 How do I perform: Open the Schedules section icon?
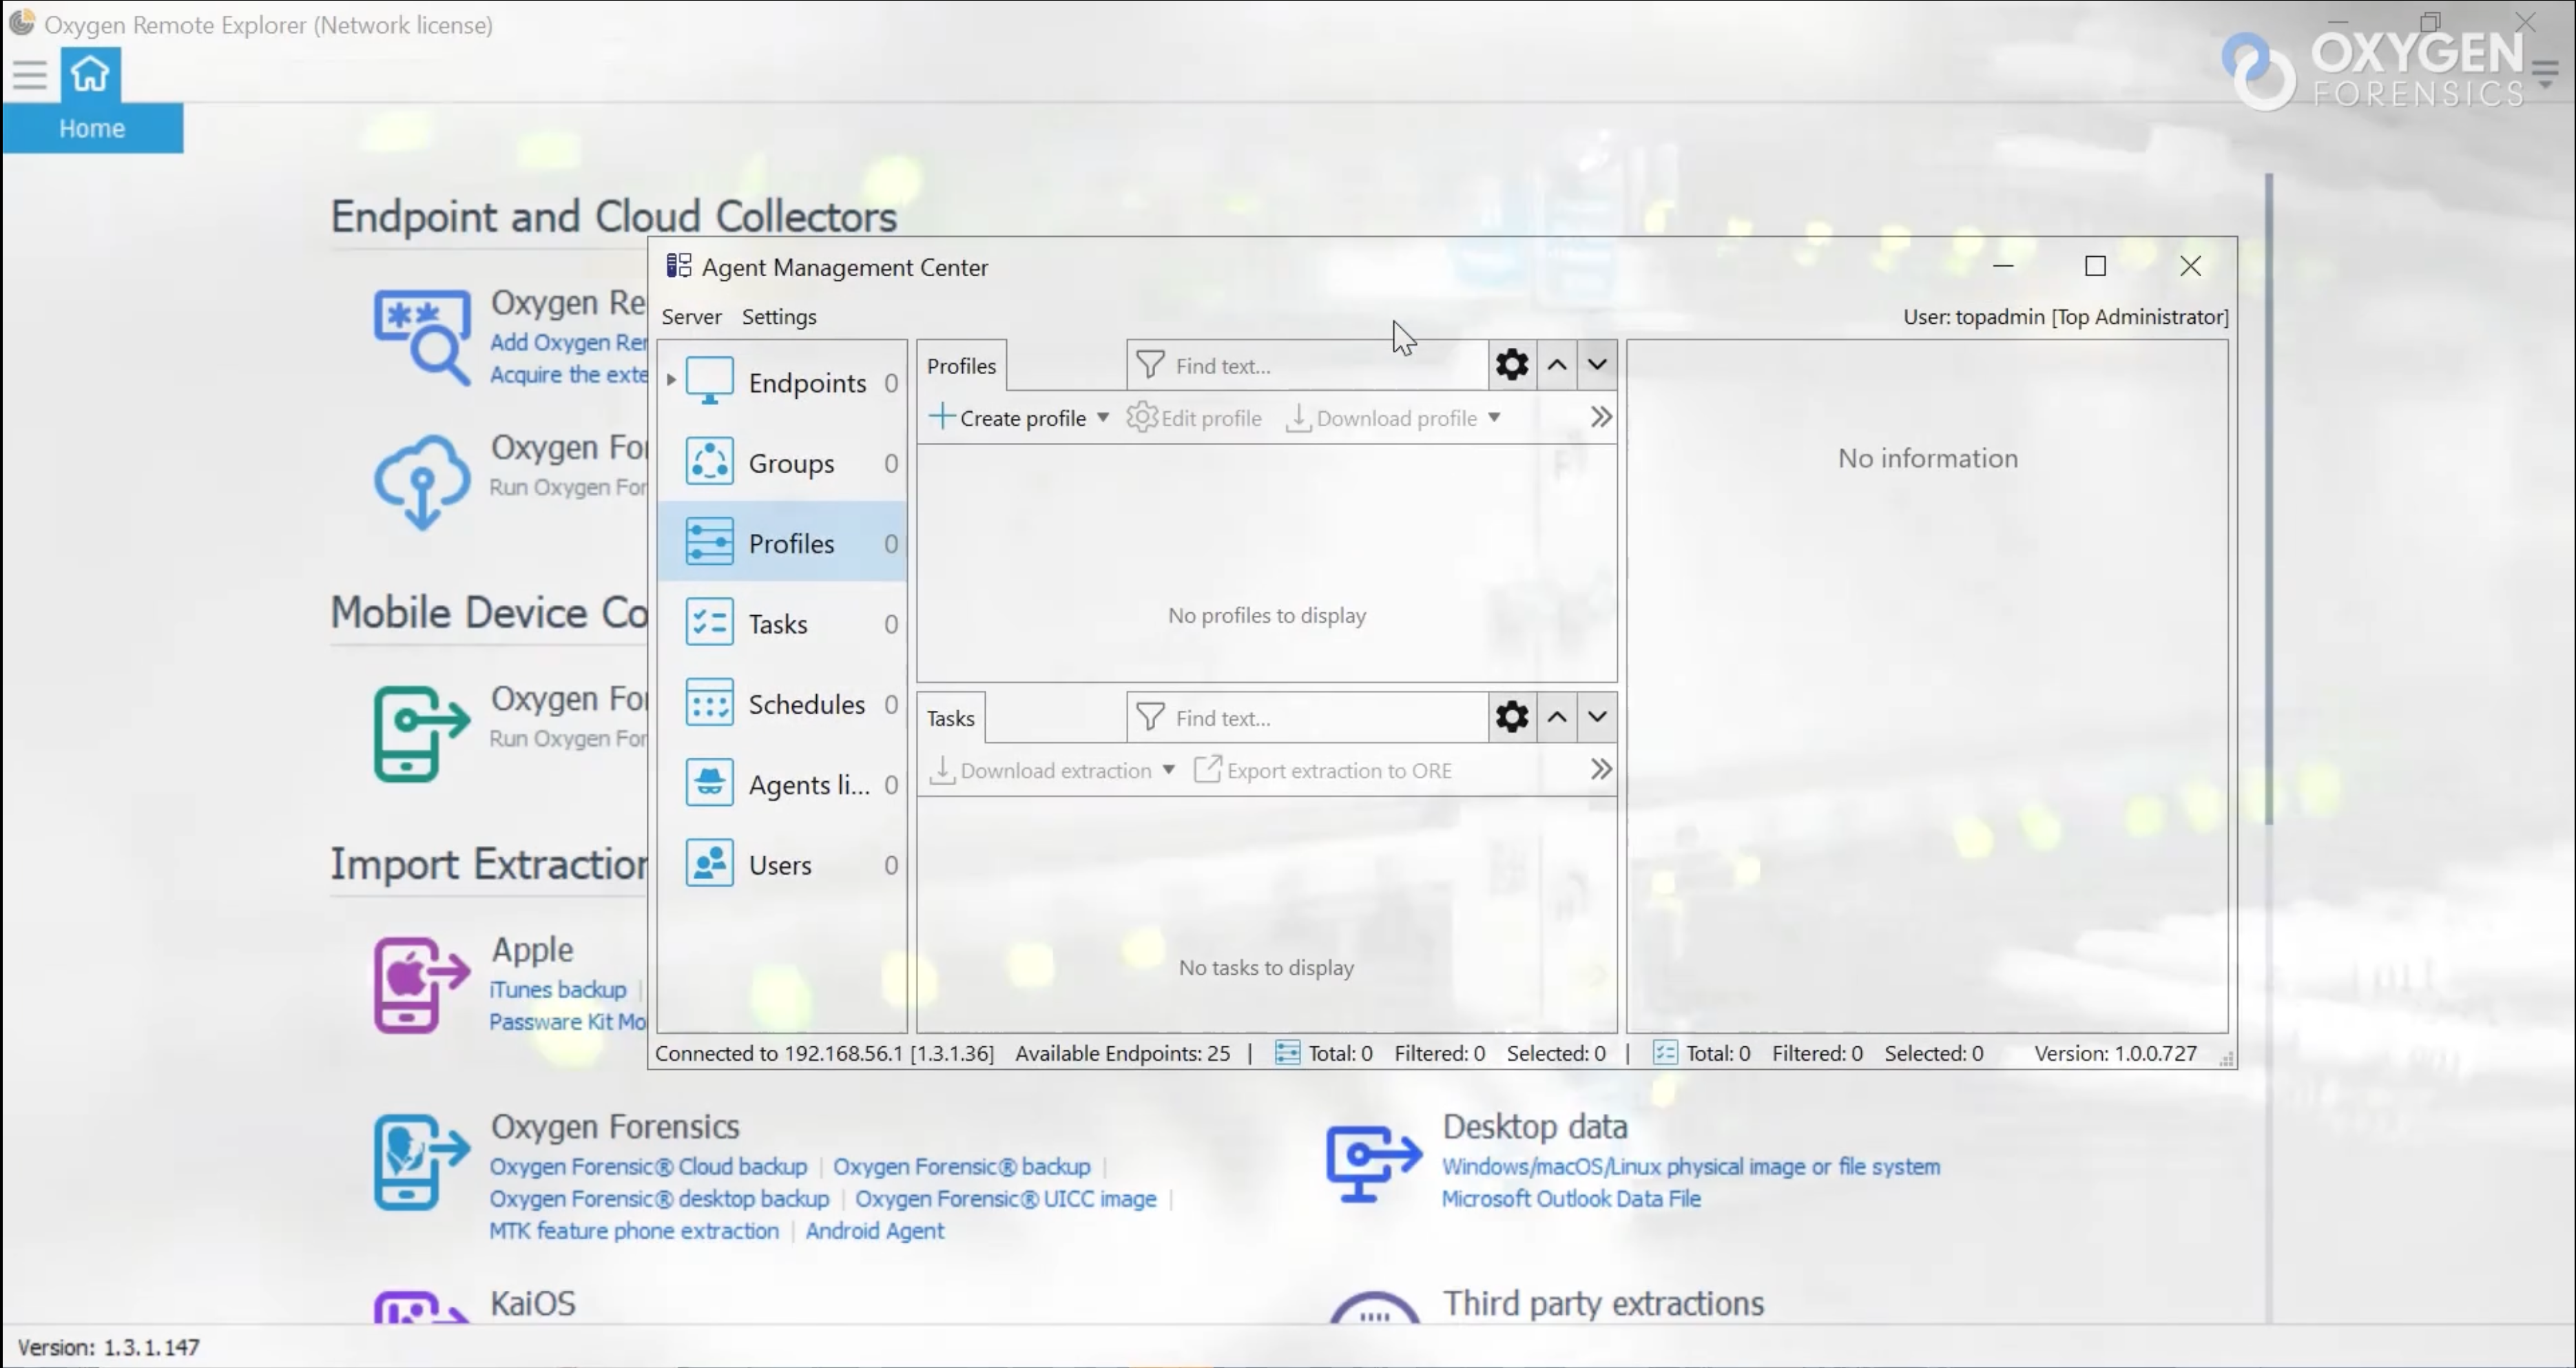point(709,703)
